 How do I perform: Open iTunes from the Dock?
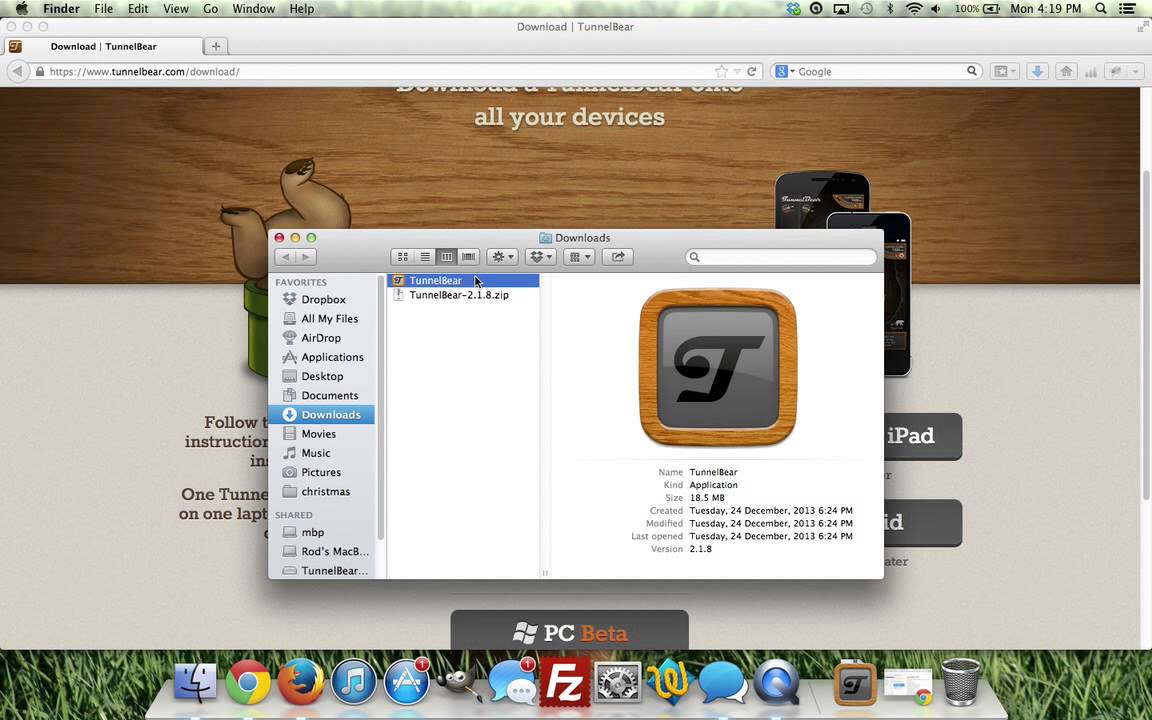353,683
